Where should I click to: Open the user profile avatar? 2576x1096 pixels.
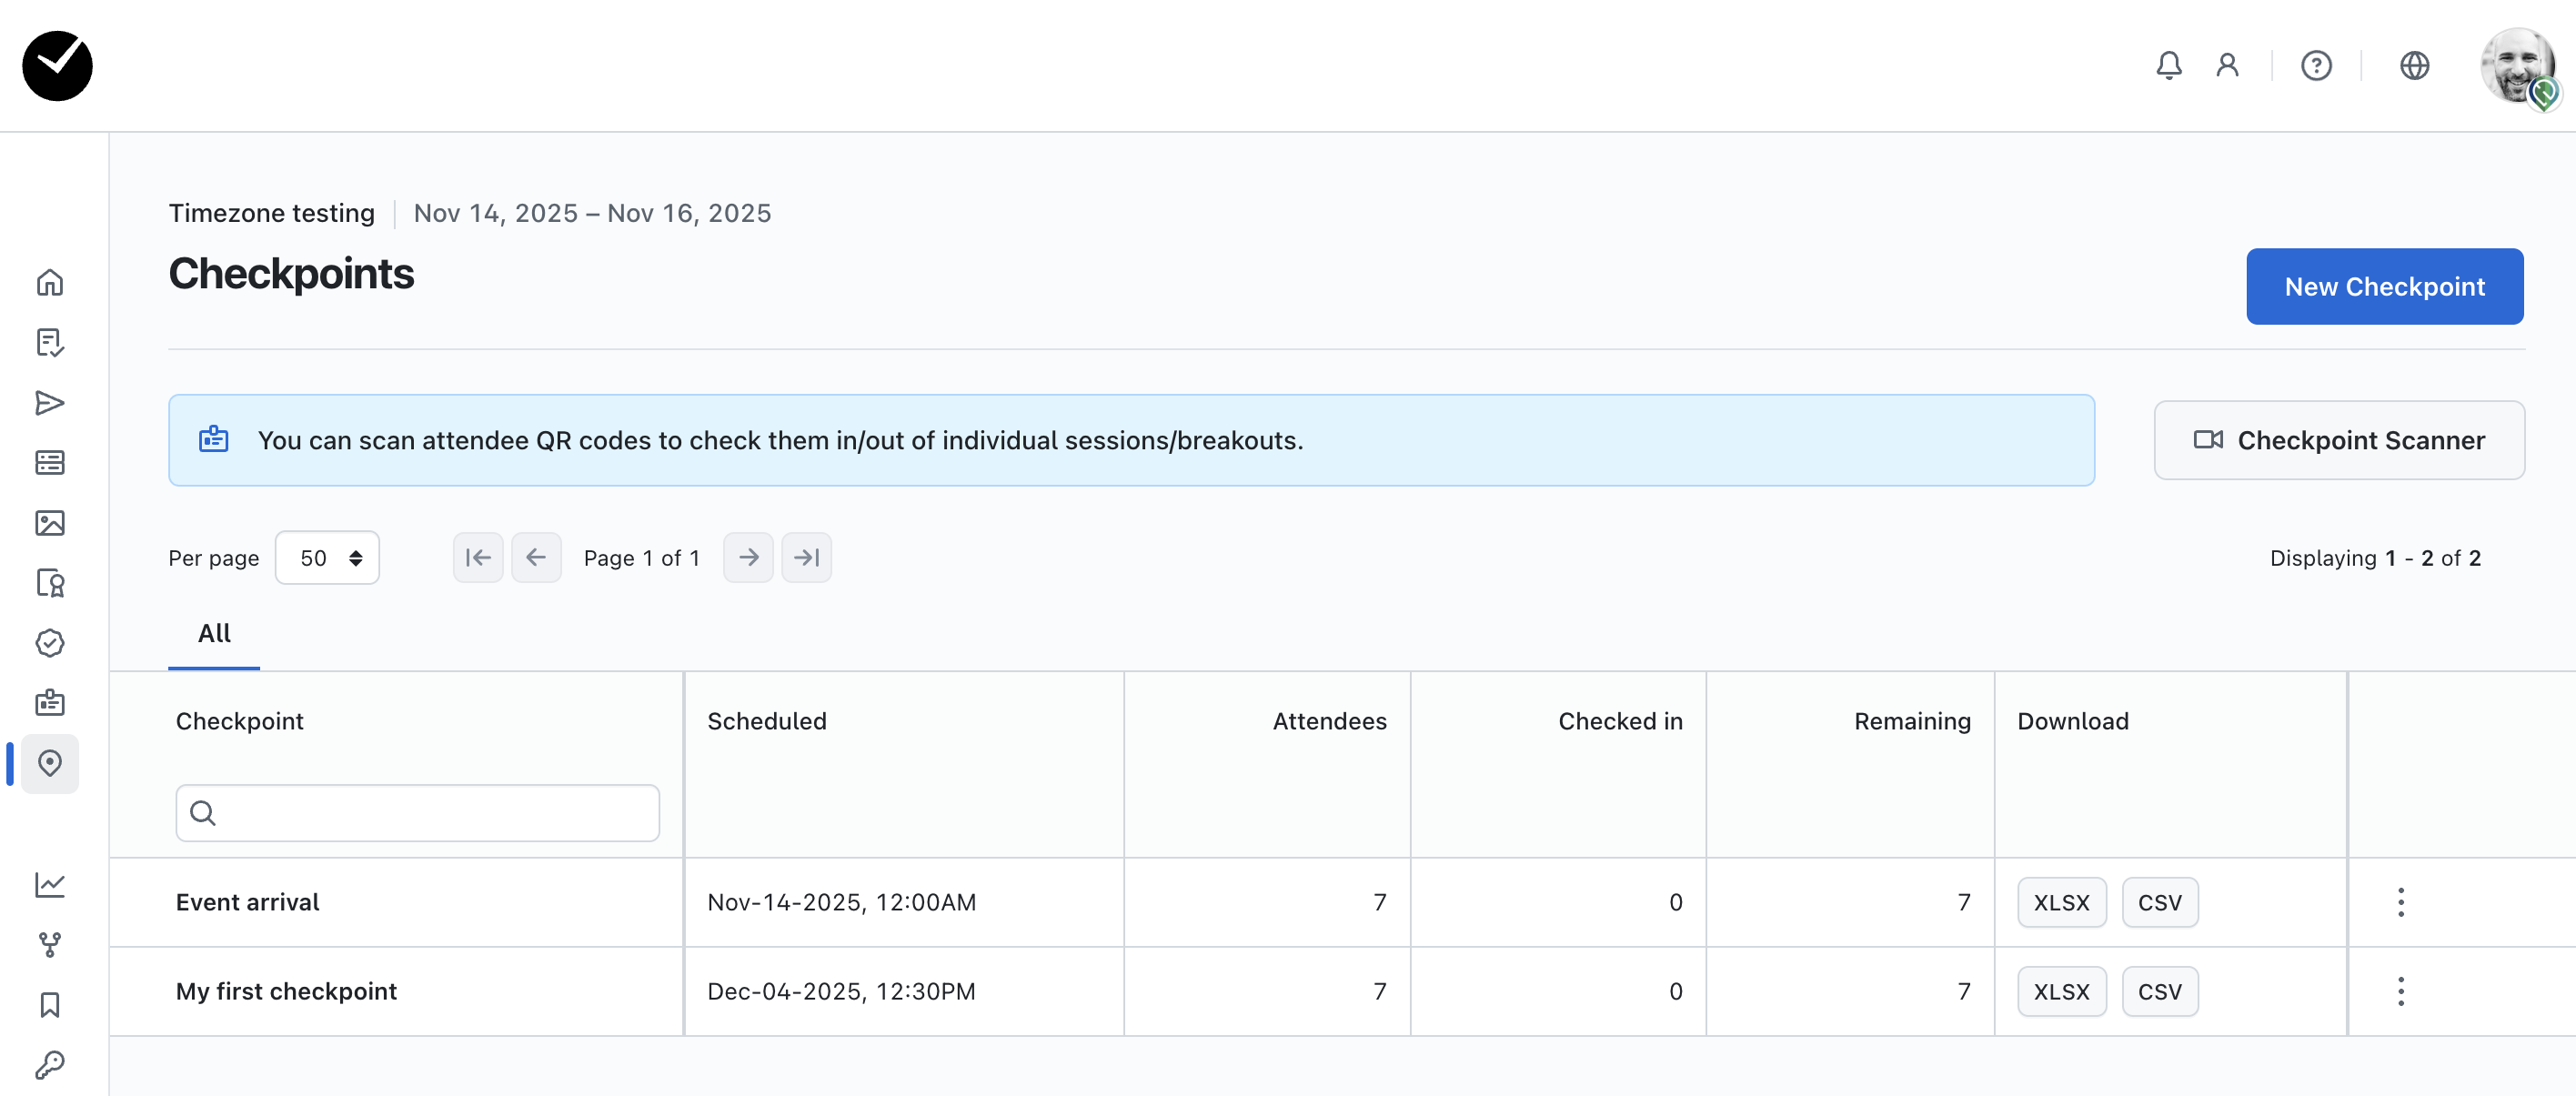coord(2516,66)
